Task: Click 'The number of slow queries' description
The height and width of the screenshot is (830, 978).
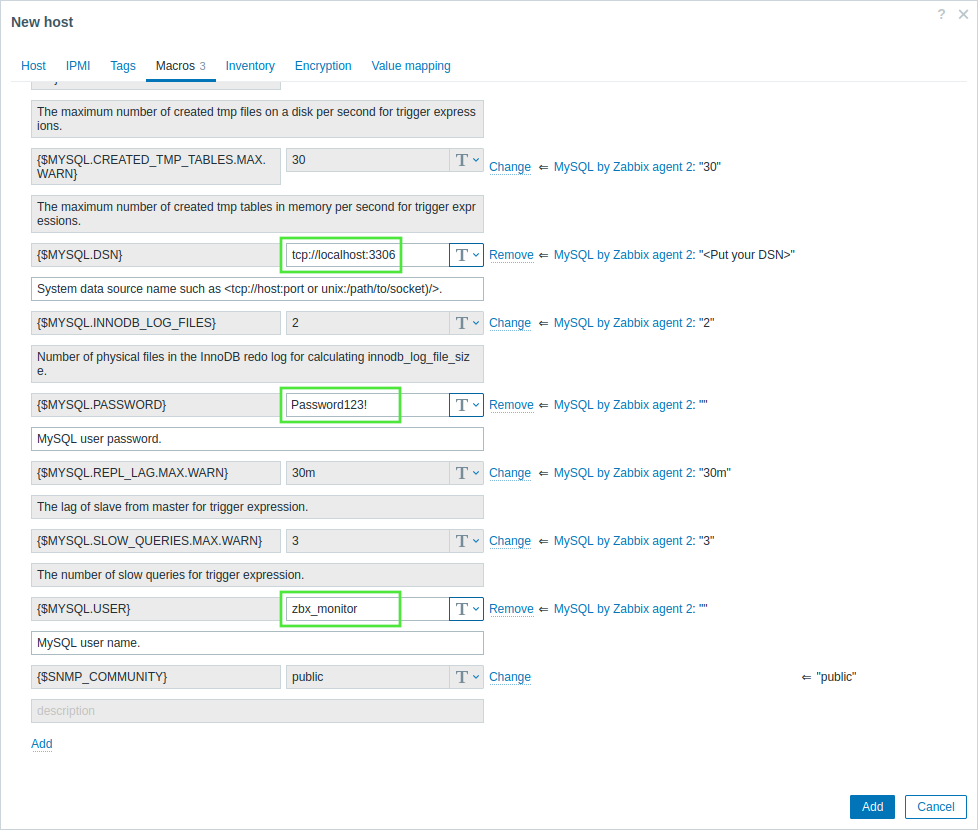Action: pyautogui.click(x=257, y=574)
